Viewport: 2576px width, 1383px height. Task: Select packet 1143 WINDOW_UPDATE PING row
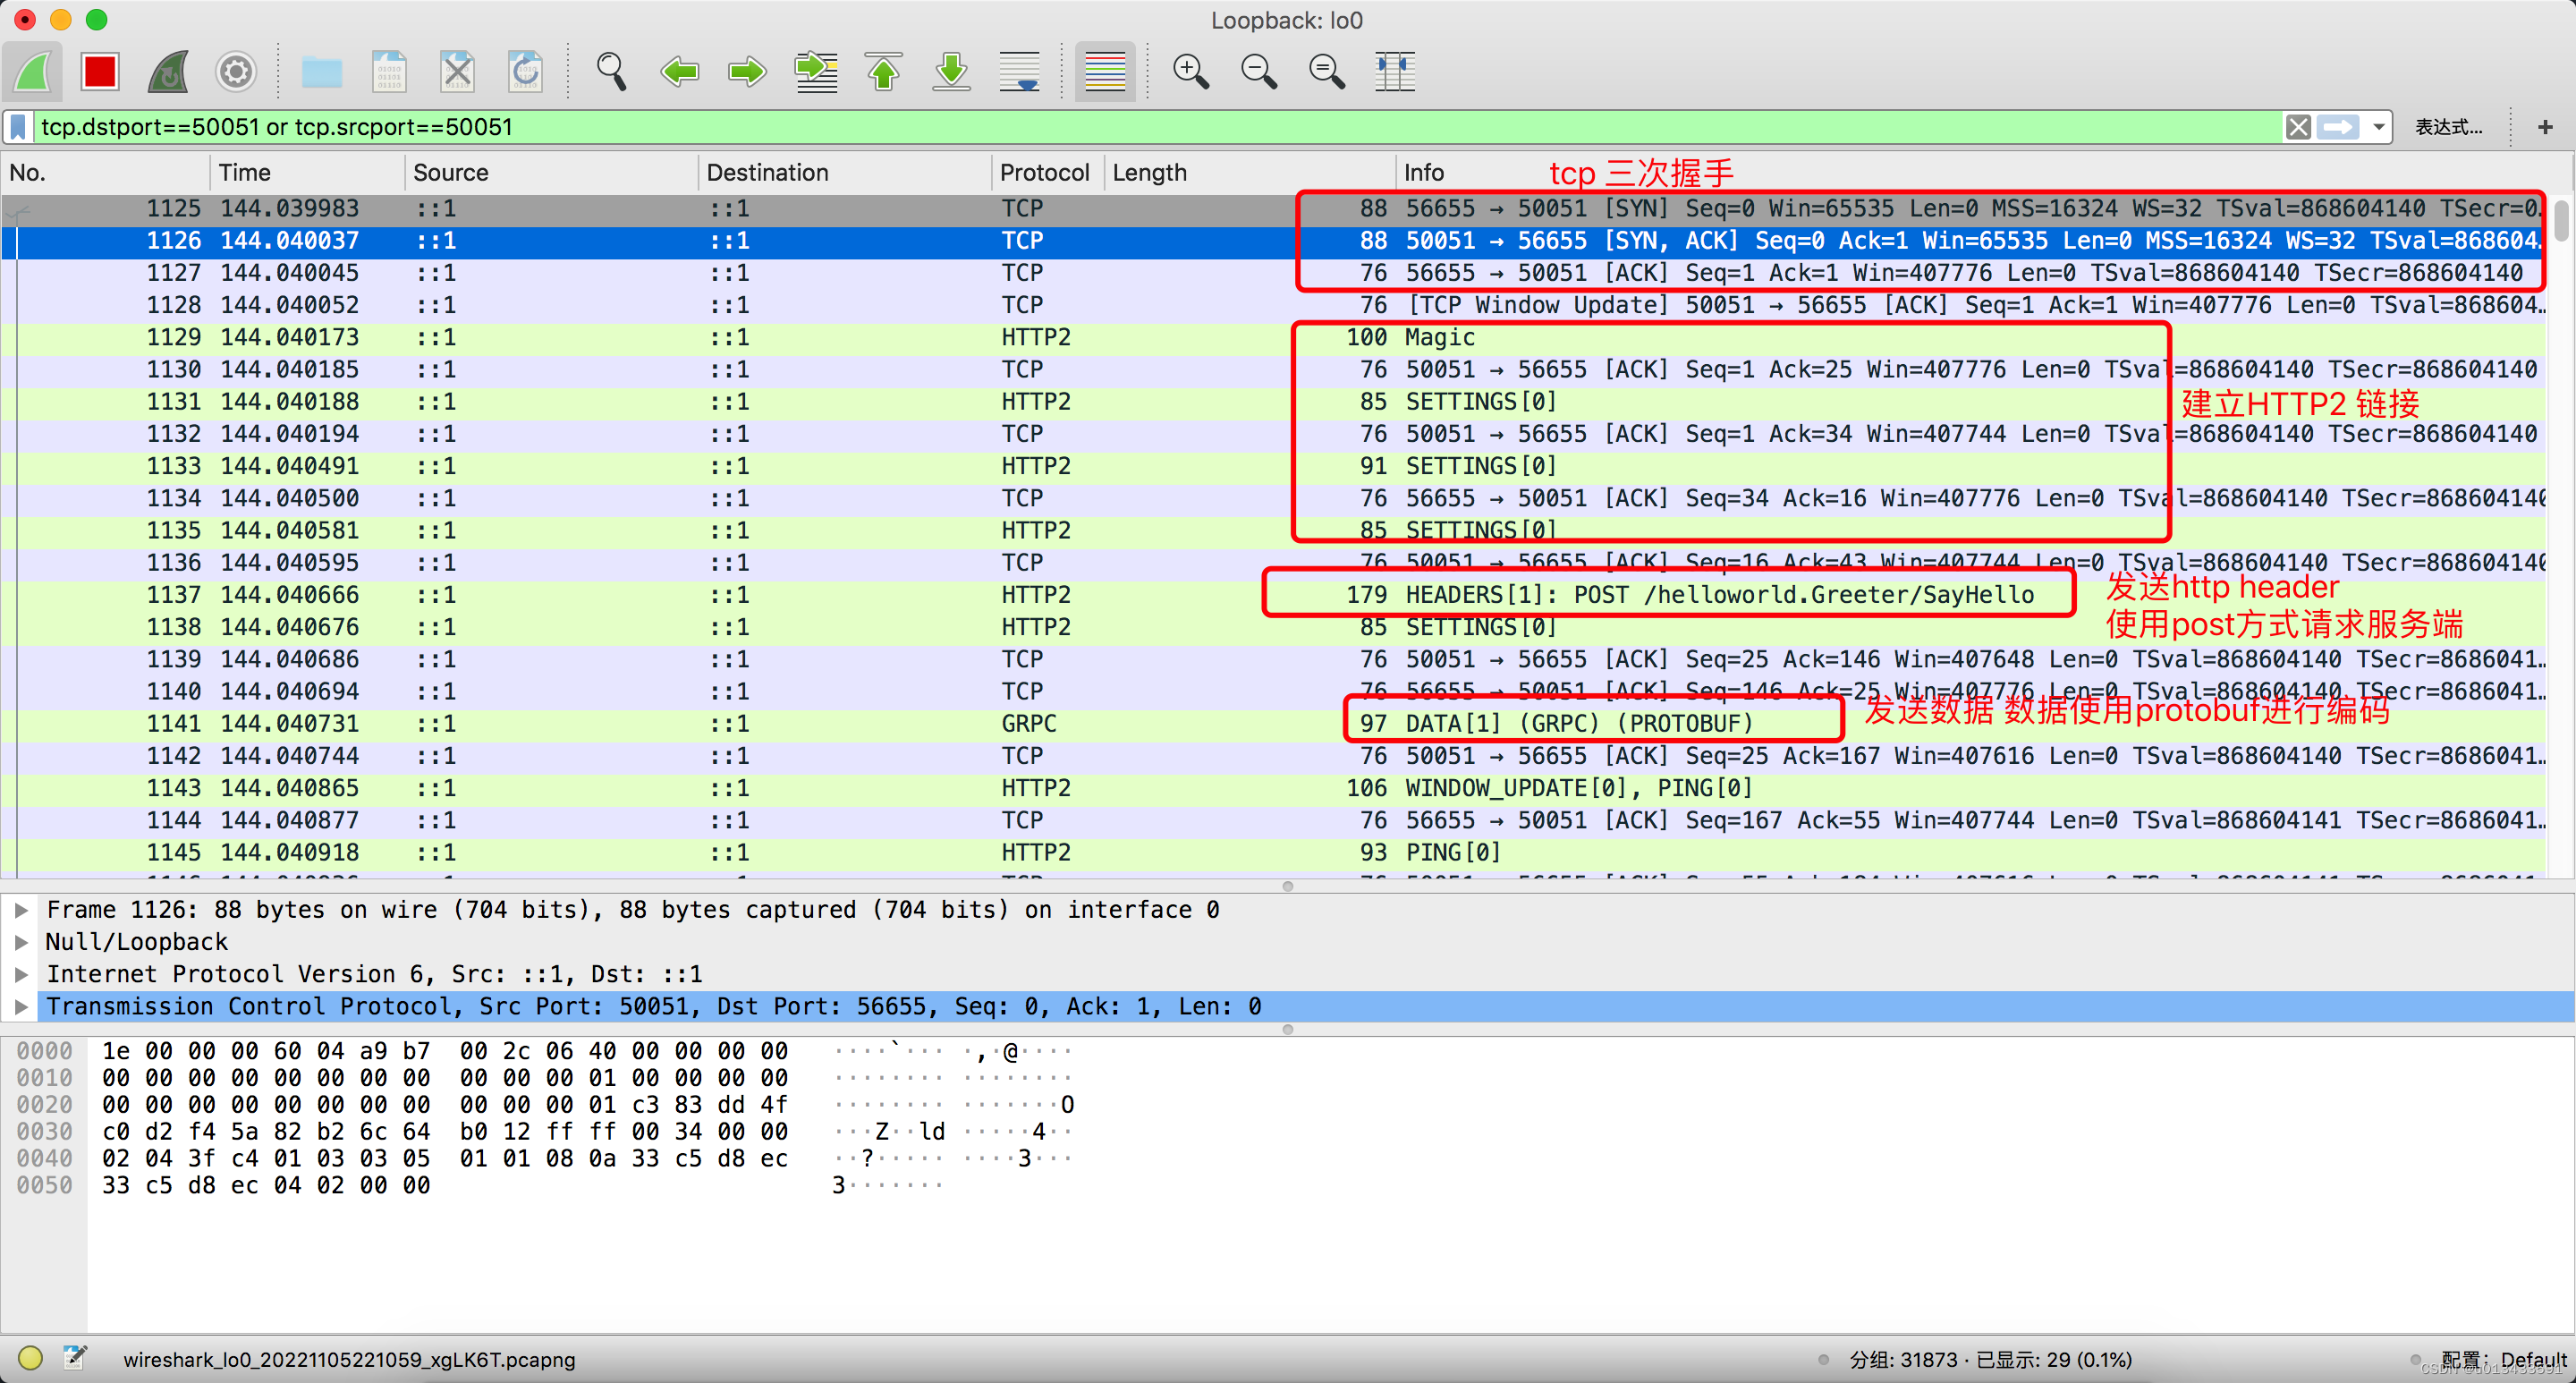tap(1274, 788)
